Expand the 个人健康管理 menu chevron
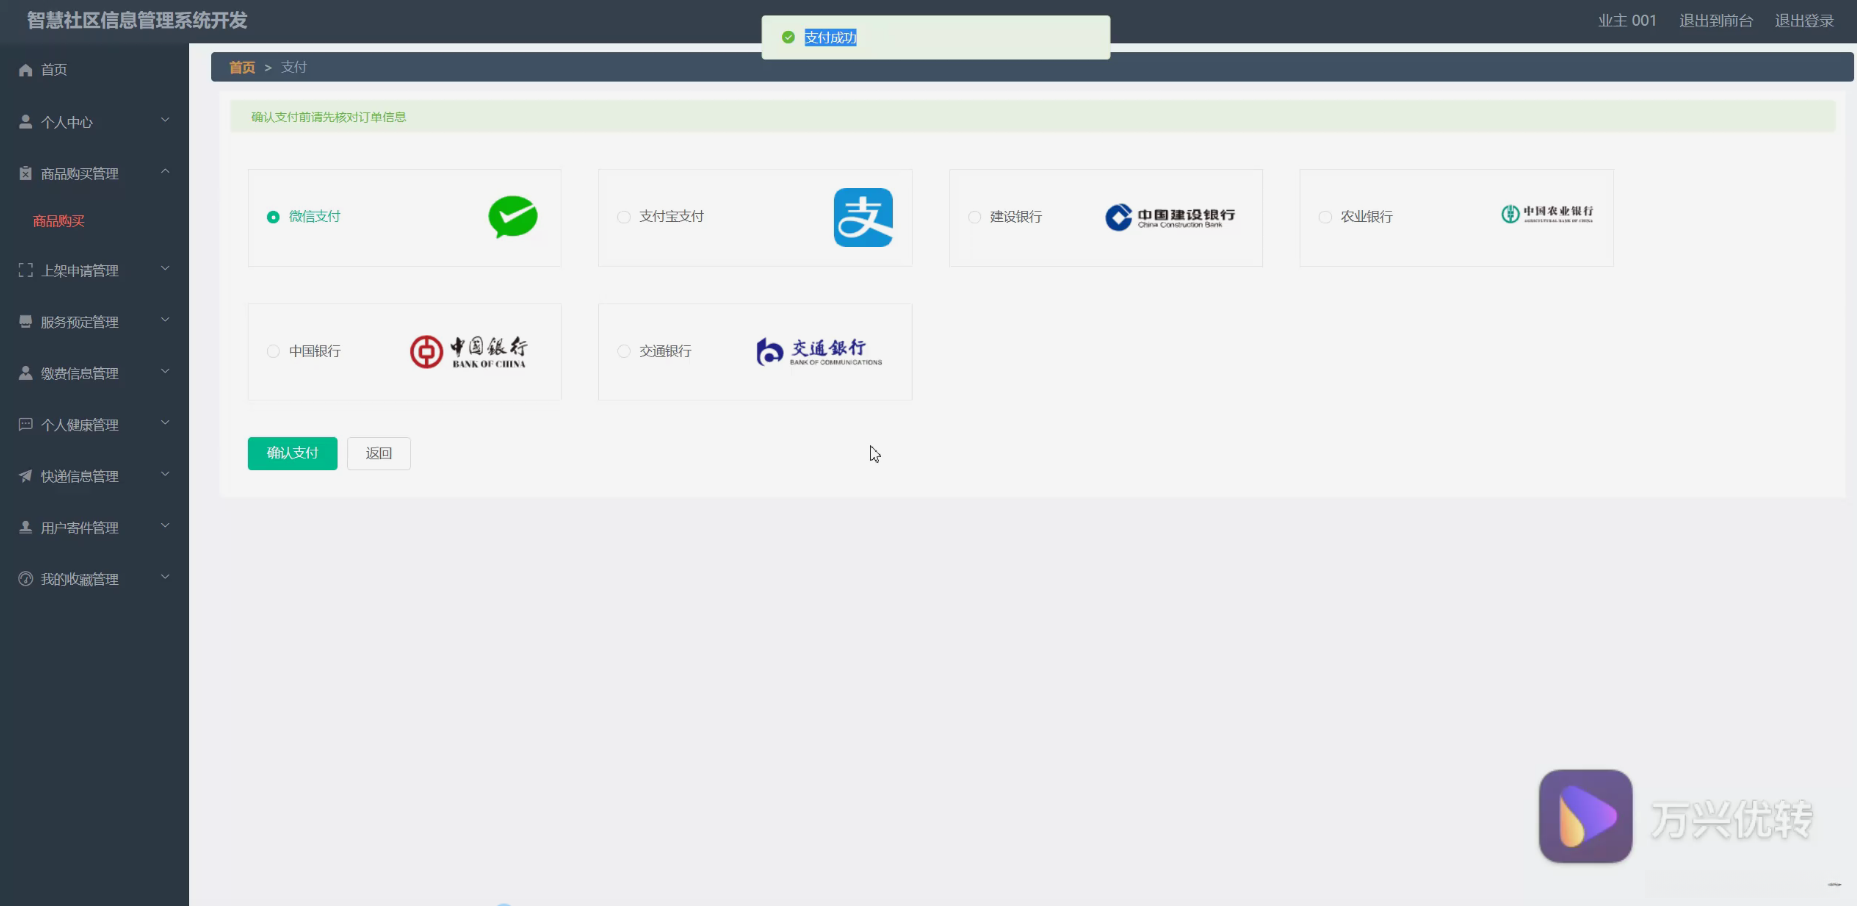The height and width of the screenshot is (906, 1857). pyautogui.click(x=165, y=424)
